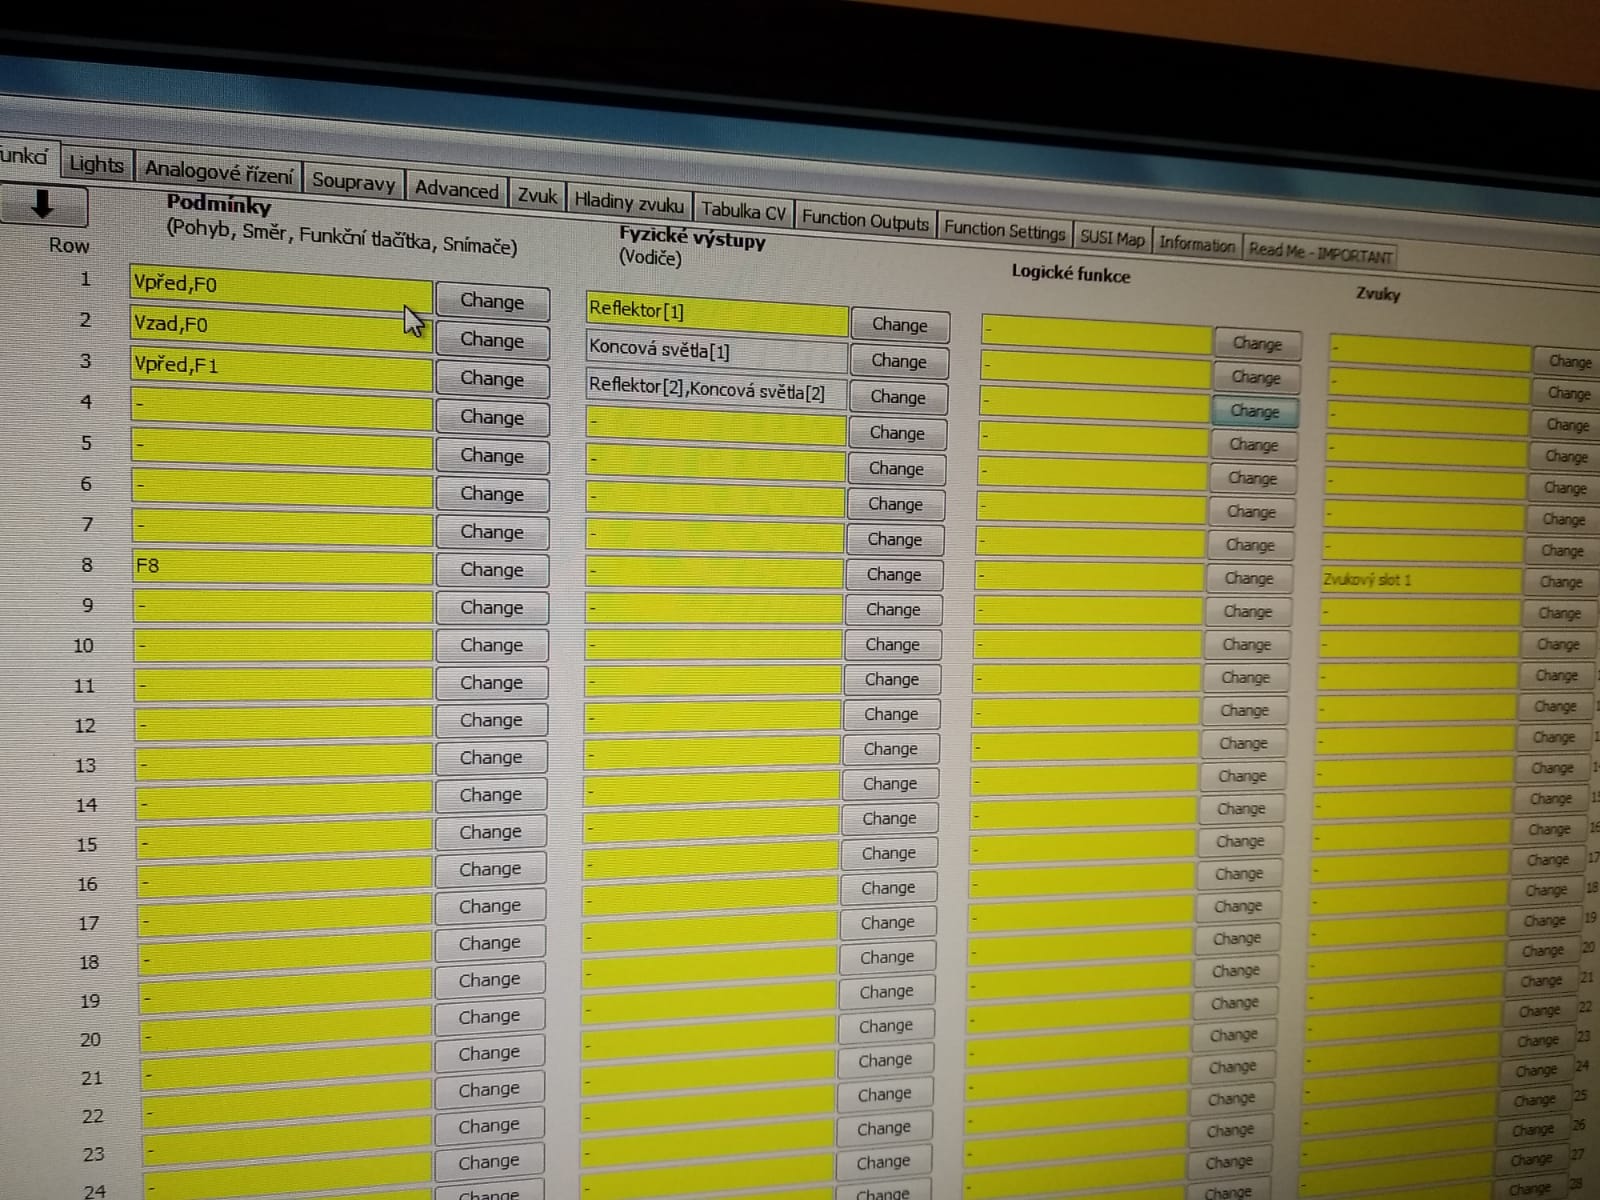Open the Advanced tab
This screenshot has height=1200, width=1600.
pyautogui.click(x=456, y=190)
